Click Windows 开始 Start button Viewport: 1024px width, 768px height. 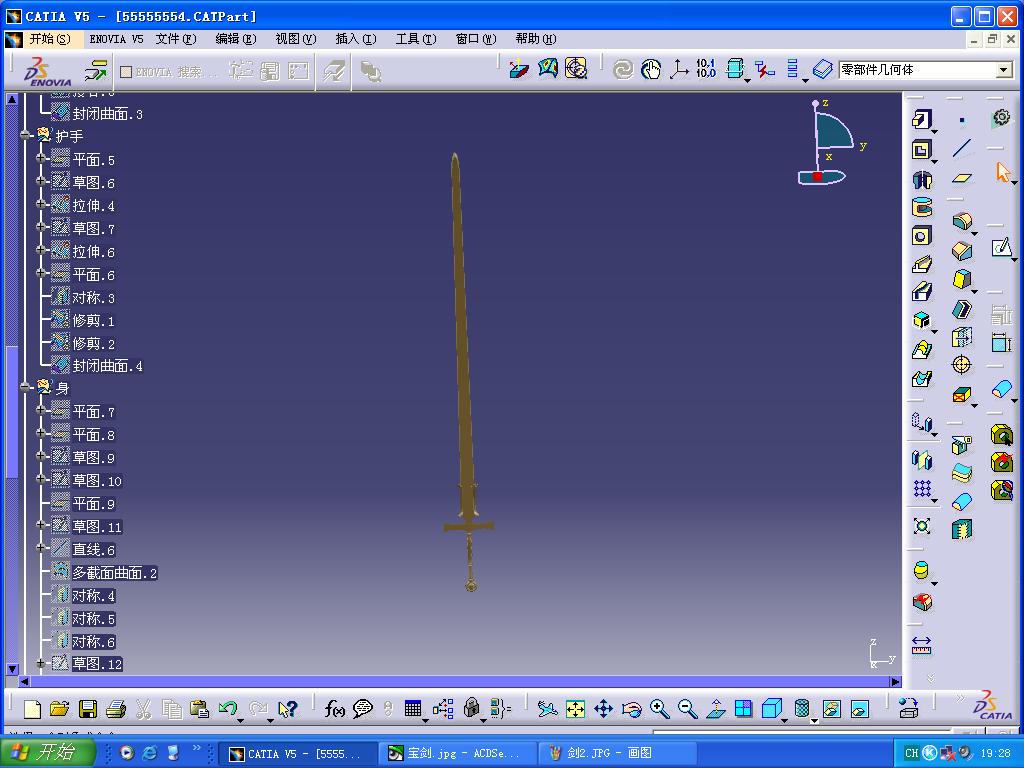tap(47, 753)
